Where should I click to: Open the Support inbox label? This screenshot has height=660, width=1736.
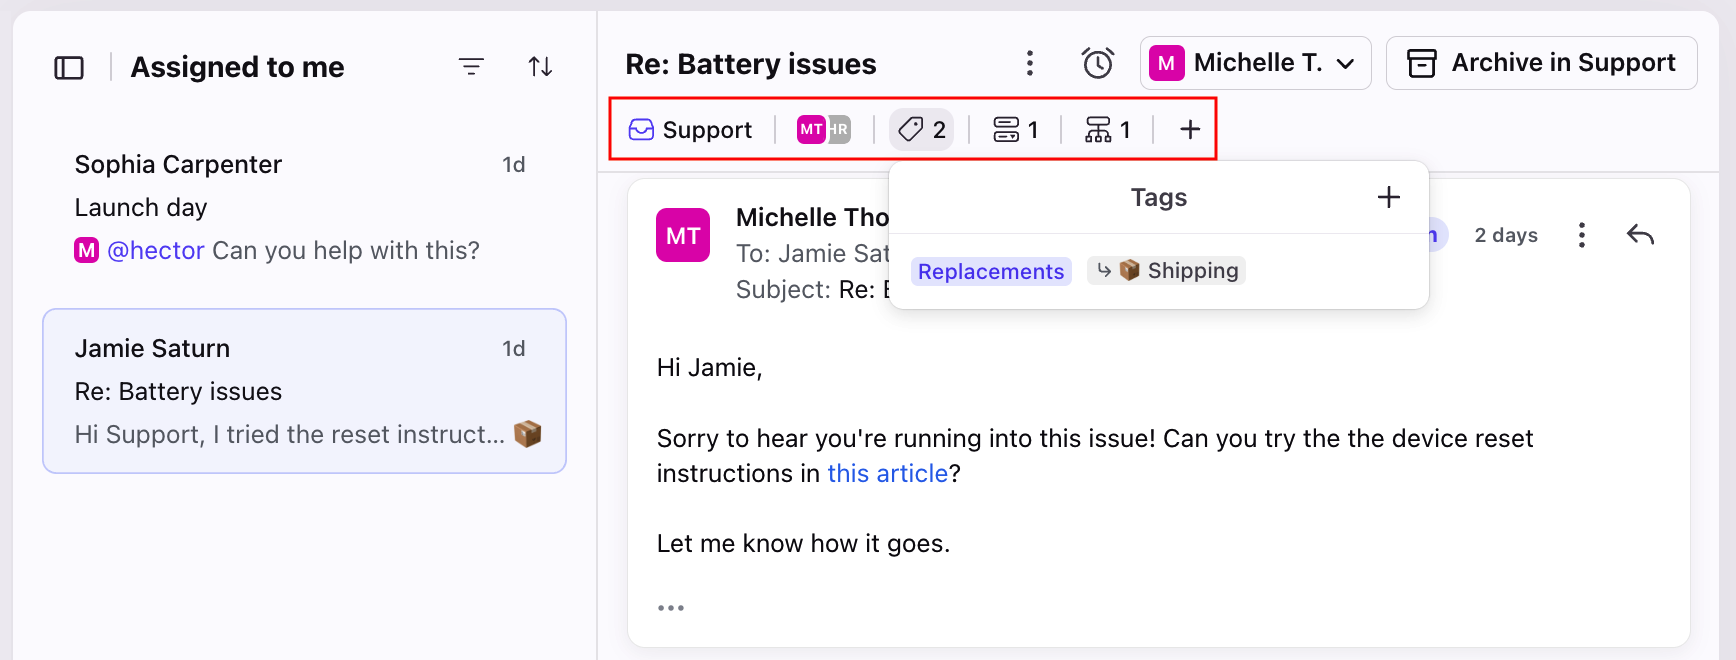[690, 130]
